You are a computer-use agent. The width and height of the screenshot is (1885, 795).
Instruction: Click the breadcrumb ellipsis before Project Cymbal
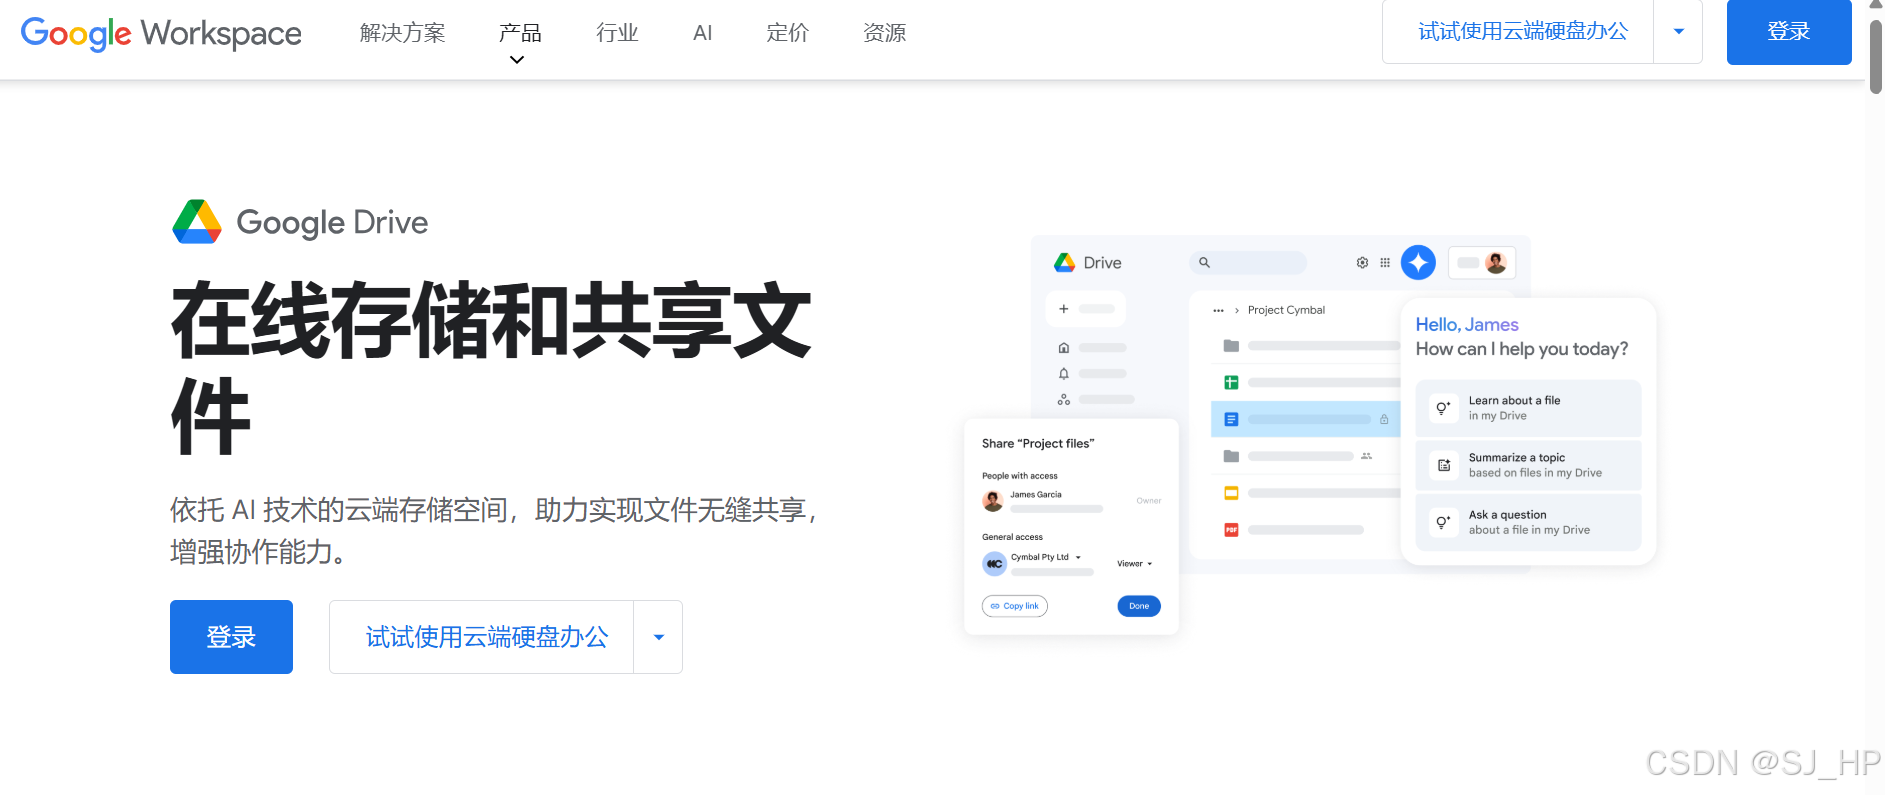pyautogui.click(x=1218, y=310)
